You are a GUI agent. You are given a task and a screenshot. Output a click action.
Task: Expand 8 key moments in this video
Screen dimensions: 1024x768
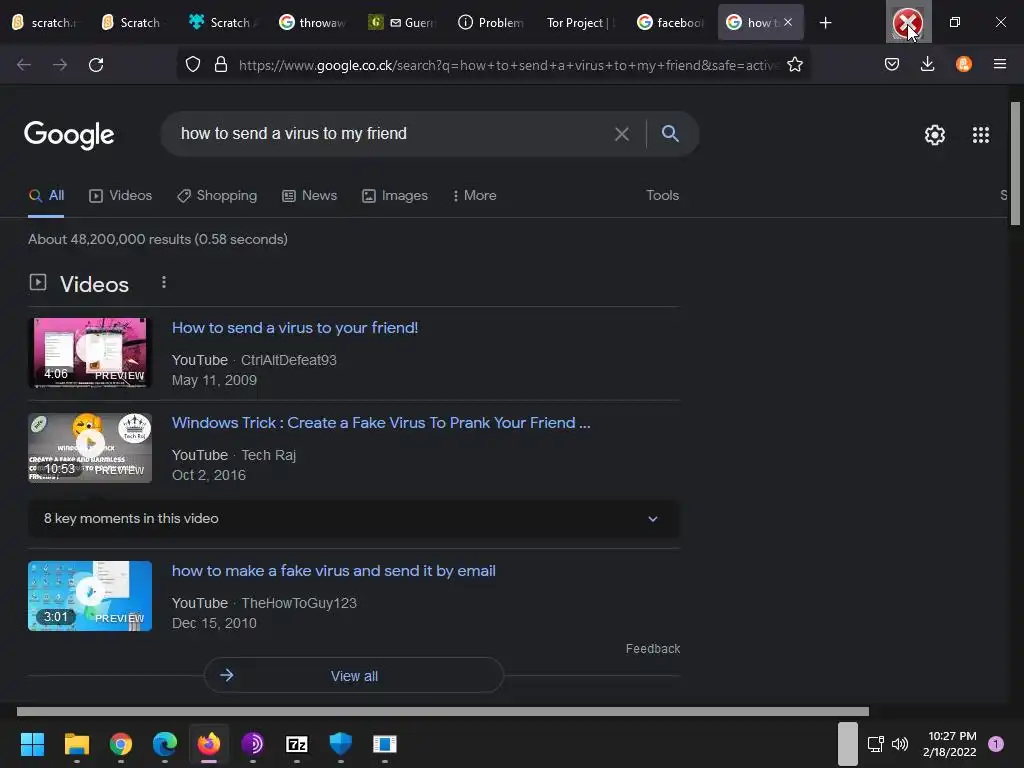[354, 519]
